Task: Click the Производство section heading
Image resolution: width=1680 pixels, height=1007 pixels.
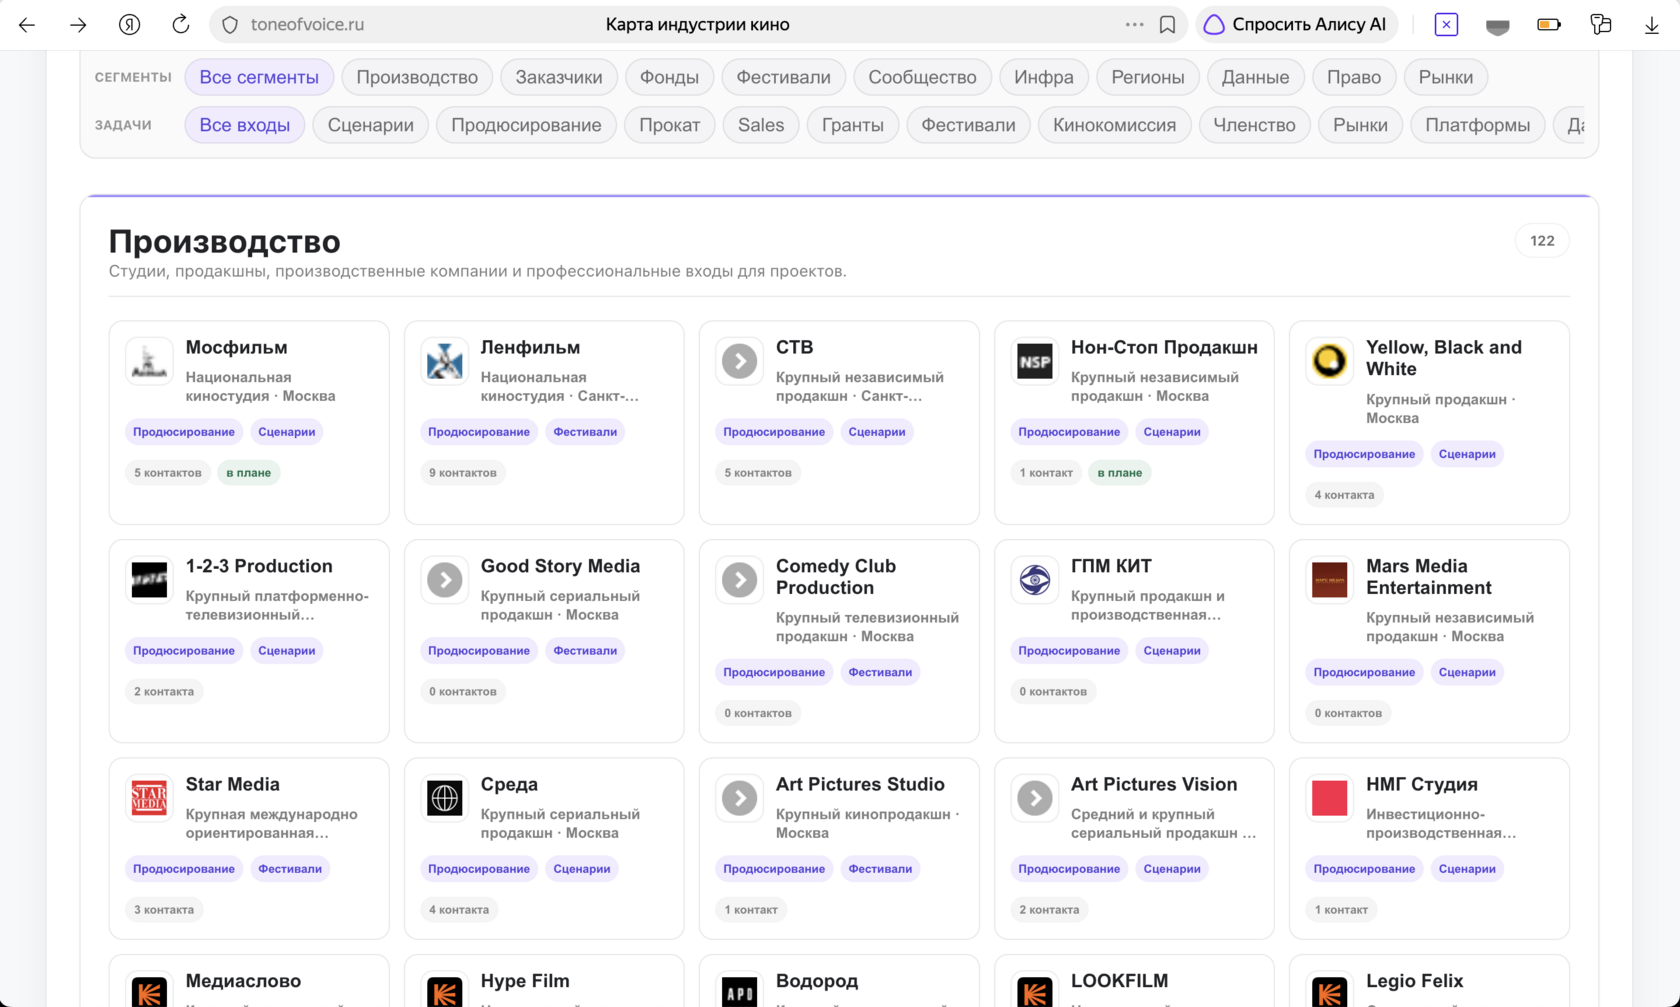Action: tap(225, 242)
